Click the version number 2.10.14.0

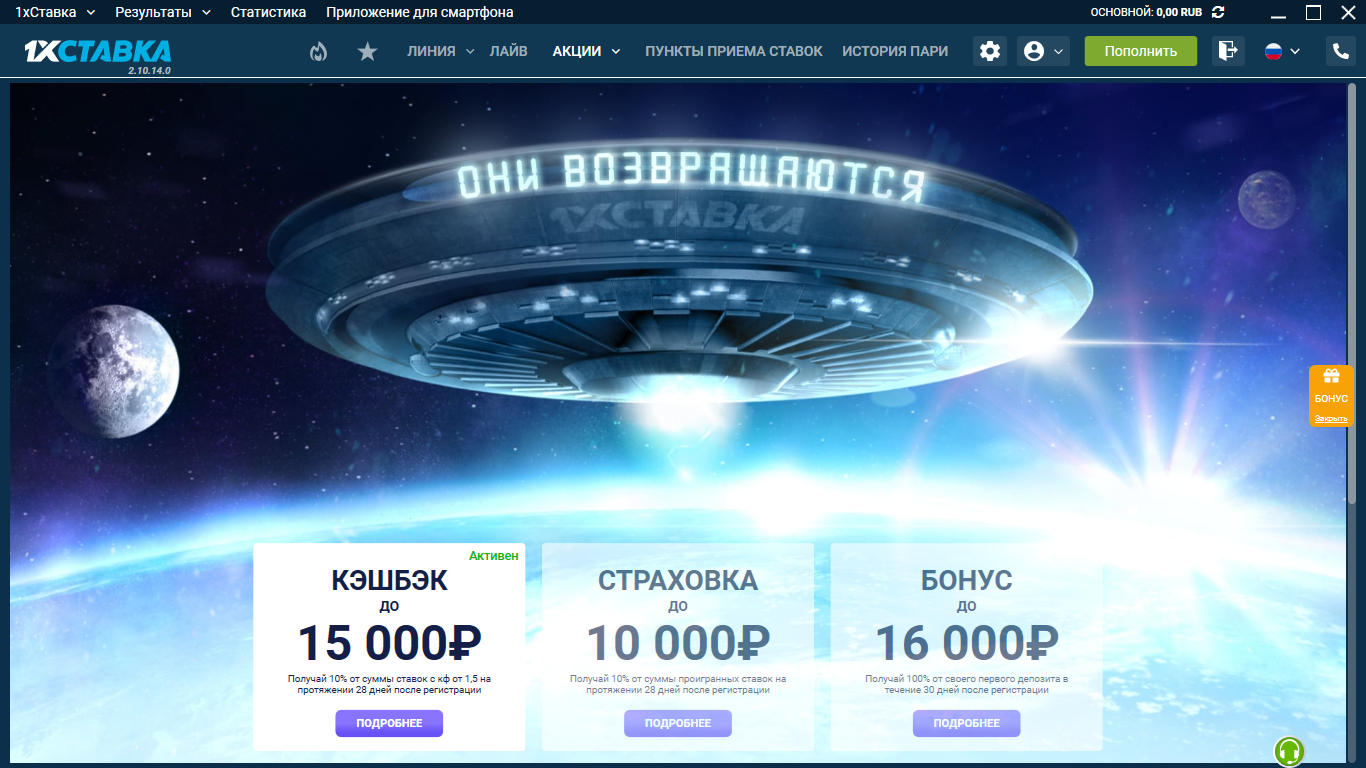pos(149,71)
